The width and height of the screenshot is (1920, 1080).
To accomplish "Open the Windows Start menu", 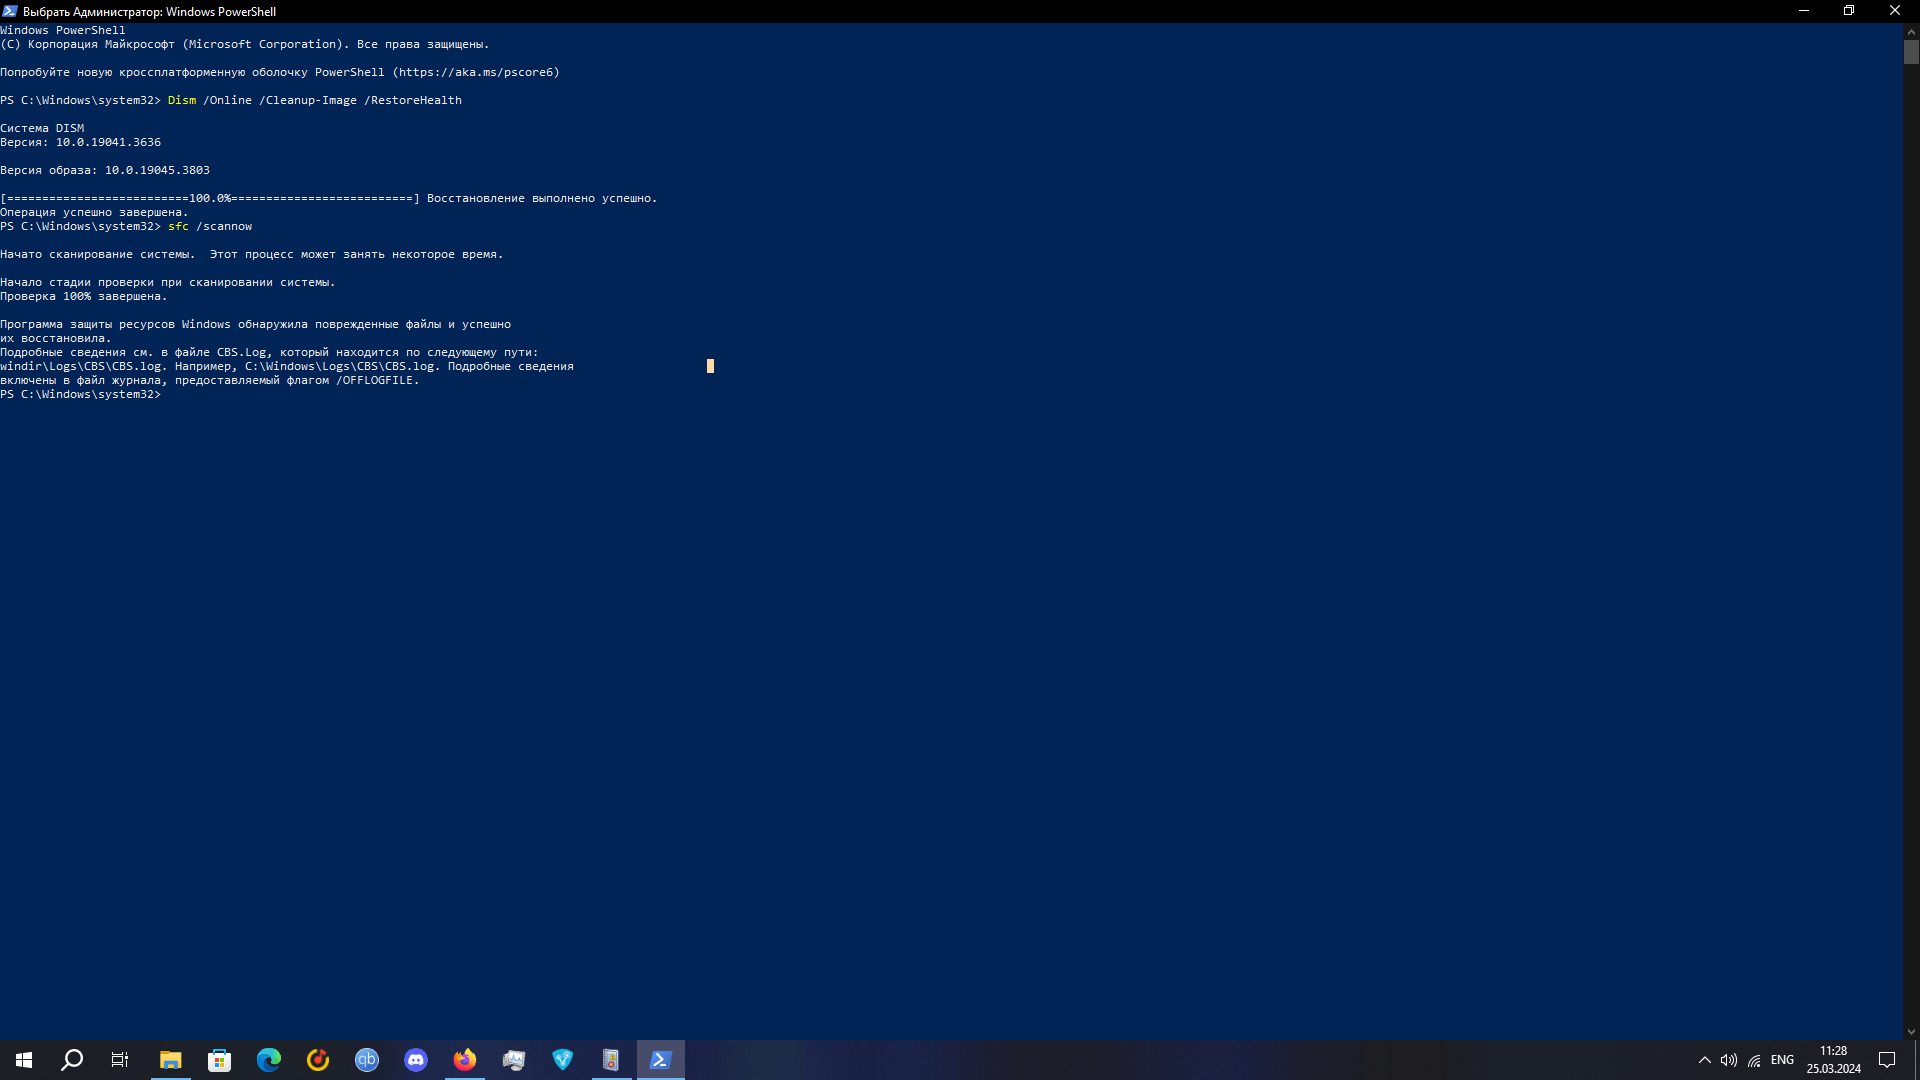I will pyautogui.click(x=24, y=1060).
